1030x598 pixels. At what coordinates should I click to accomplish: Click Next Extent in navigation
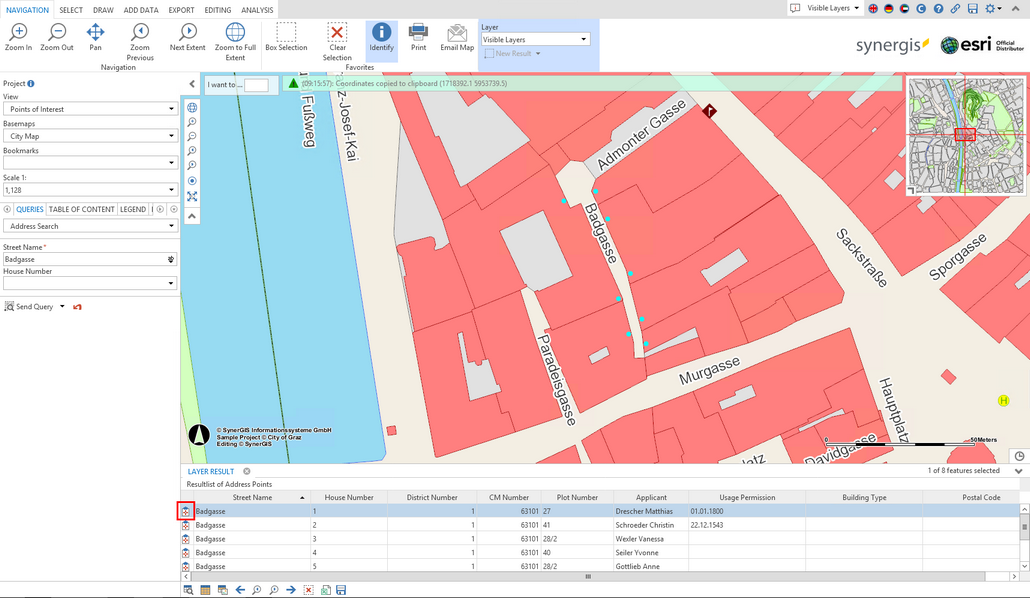tap(187, 33)
